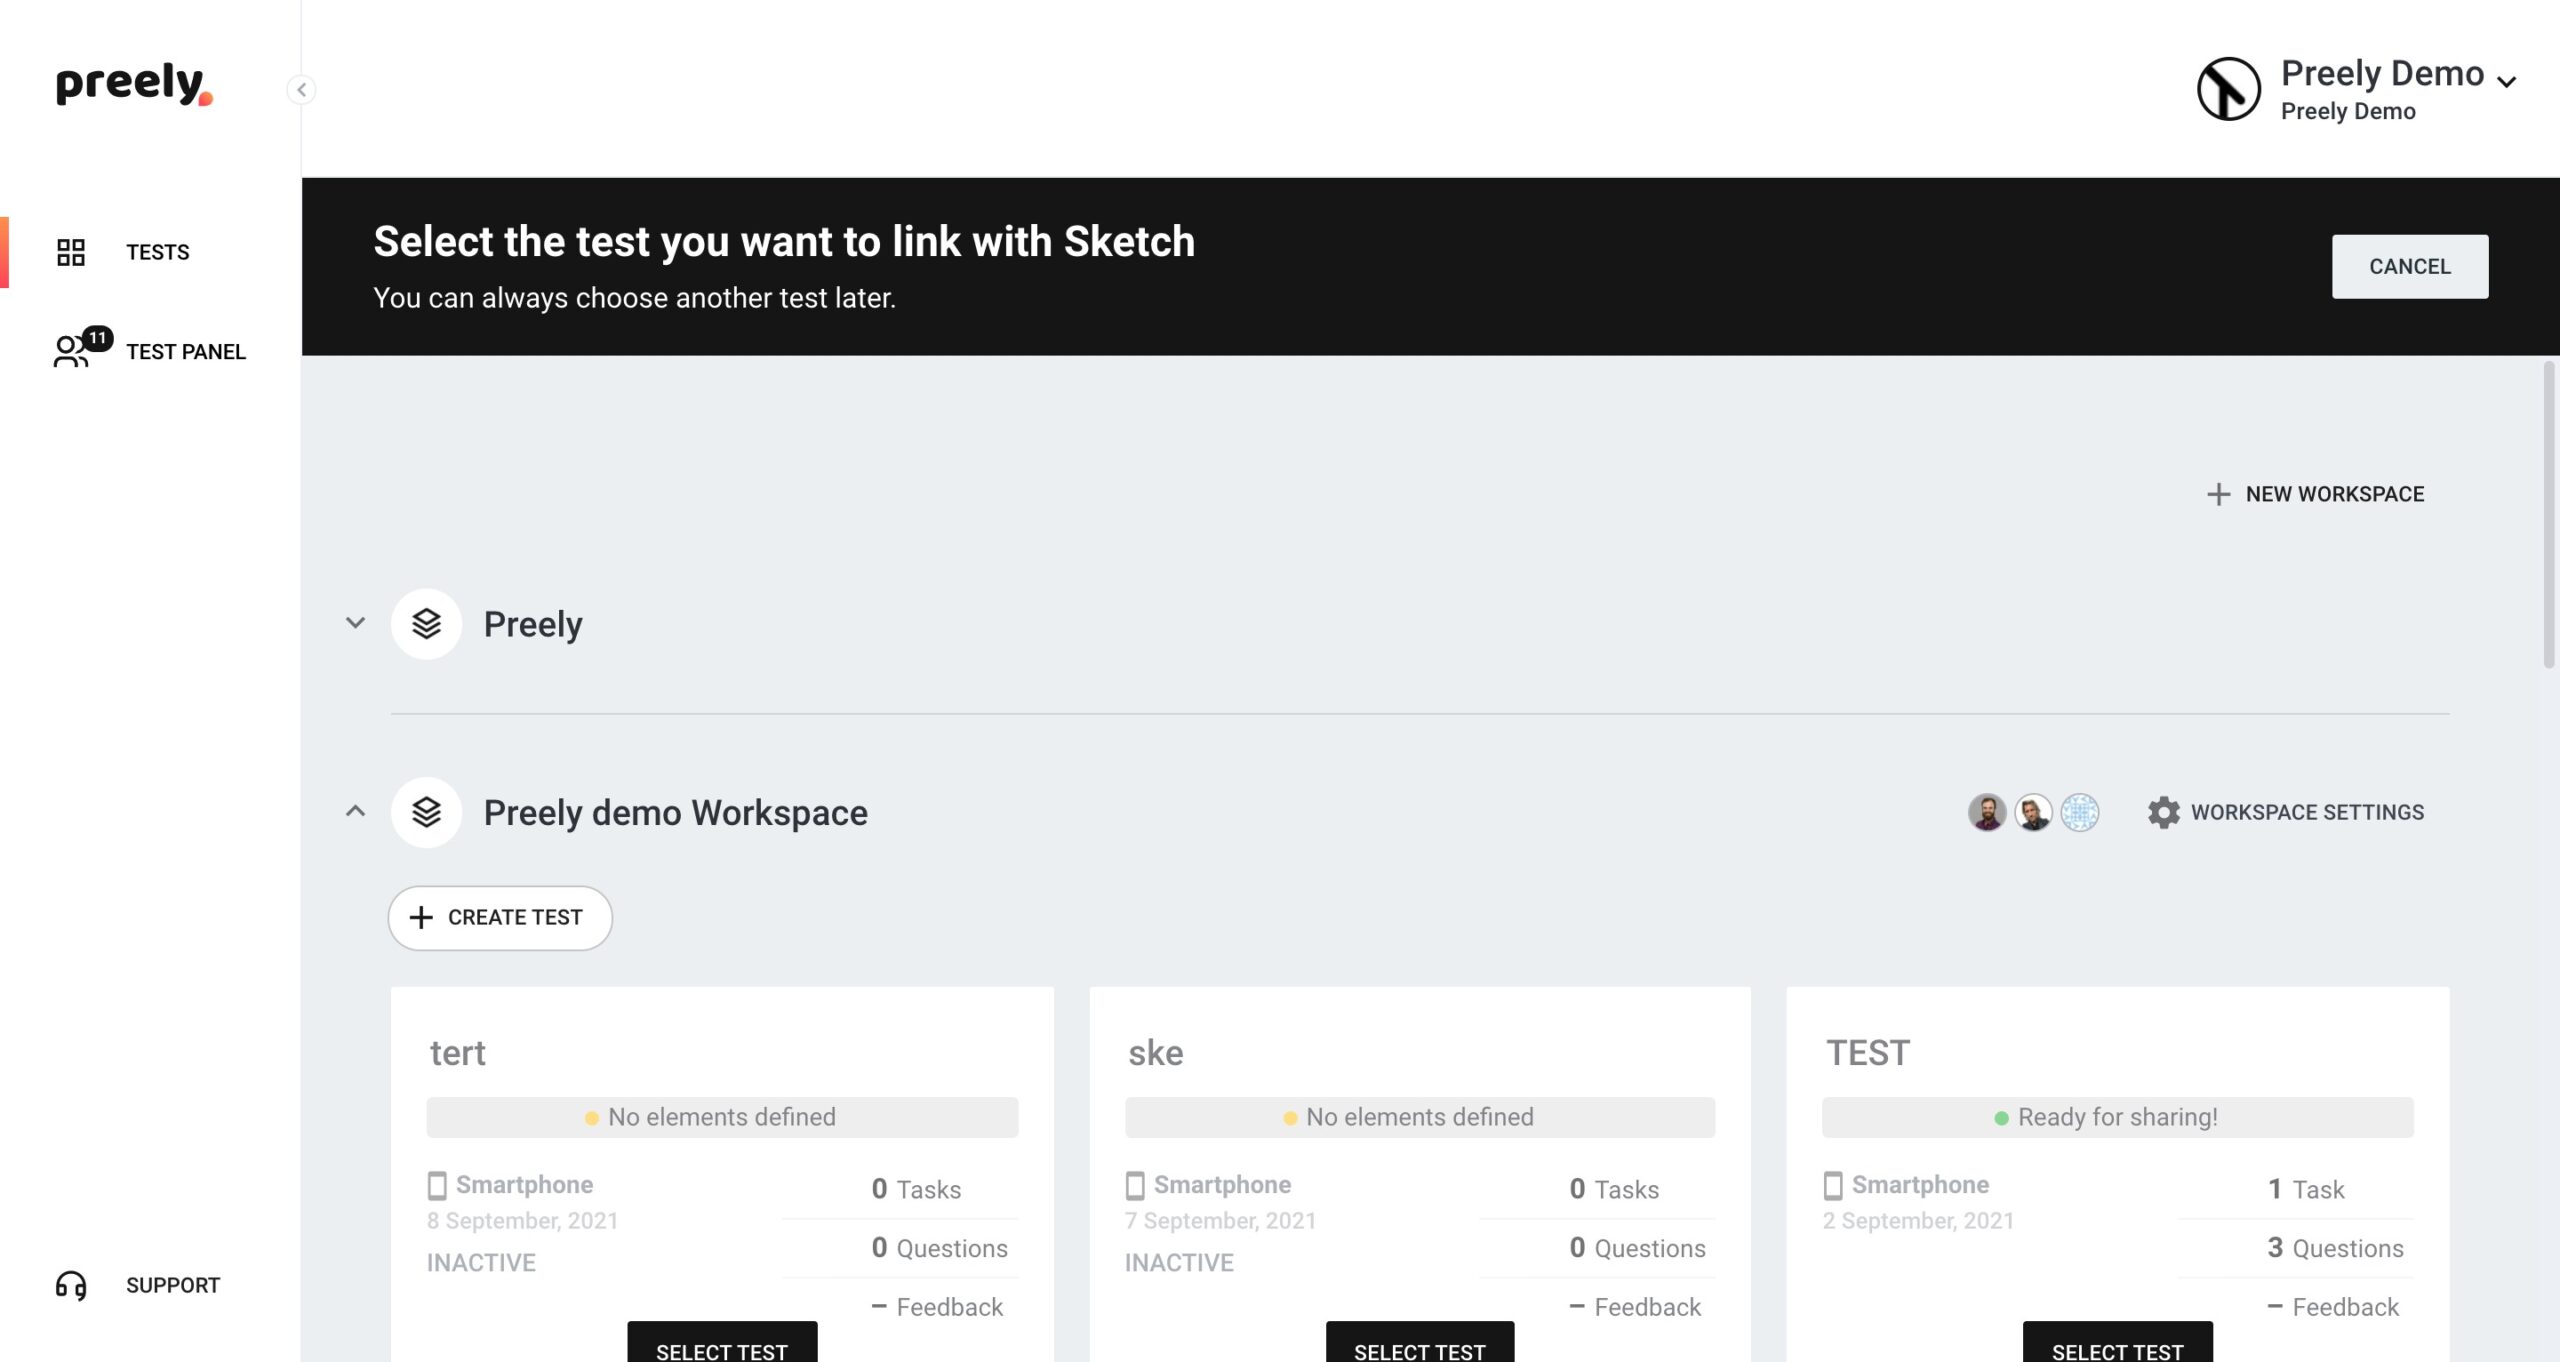Click the smartphone icon on TEST card

[1833, 1186]
